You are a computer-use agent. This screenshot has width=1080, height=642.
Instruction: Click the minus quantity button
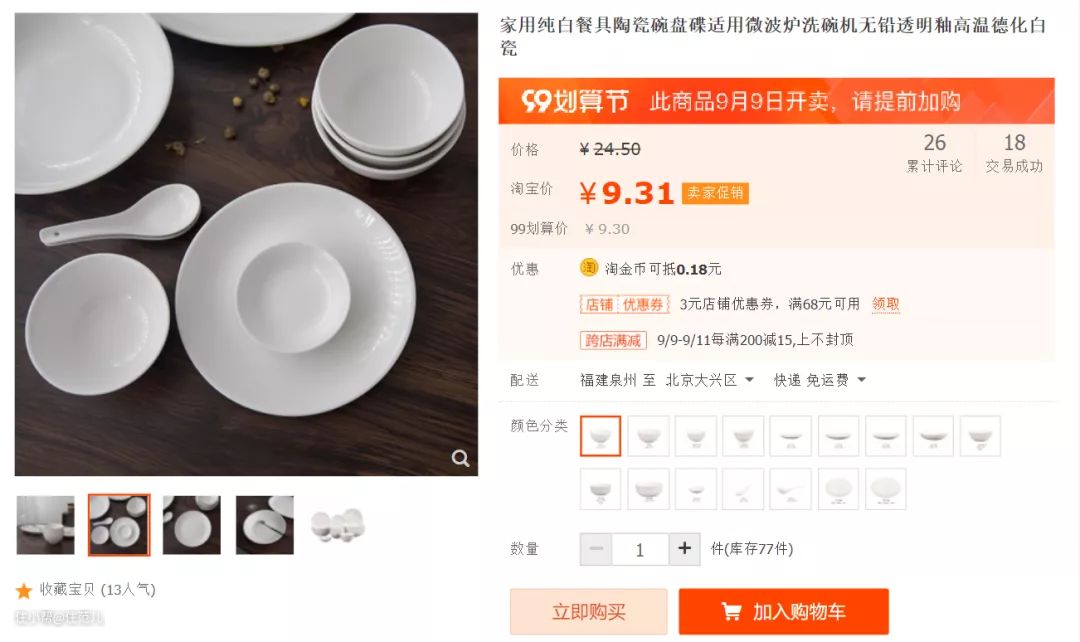pos(596,549)
